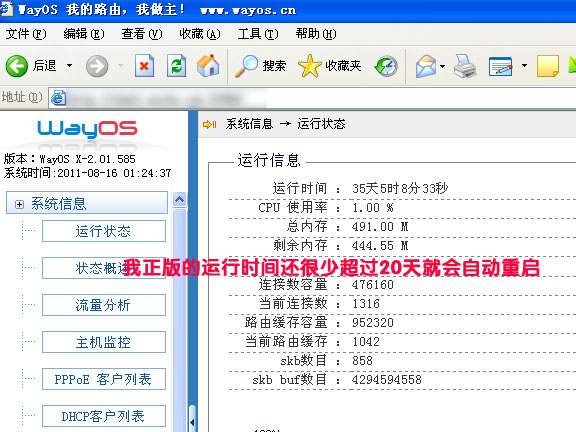
Task: Open the 状态概述 sidebar button
Action: pos(104,268)
